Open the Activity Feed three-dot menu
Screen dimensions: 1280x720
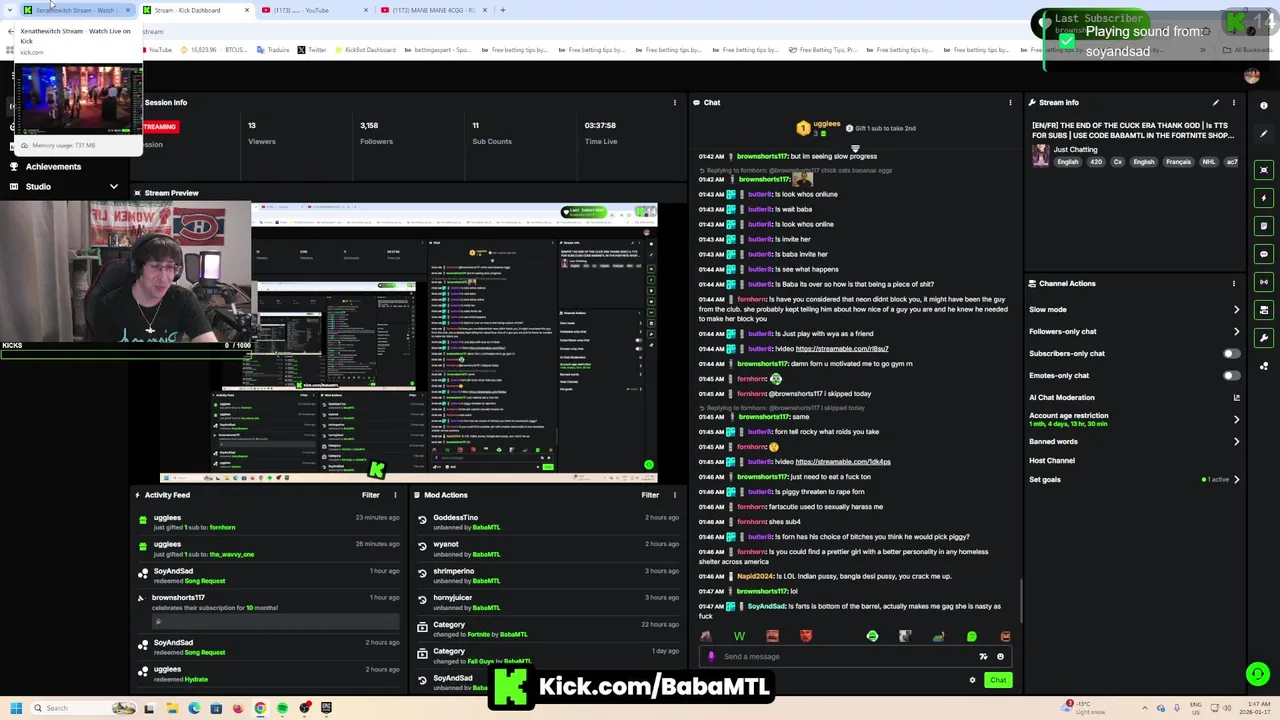coord(395,495)
